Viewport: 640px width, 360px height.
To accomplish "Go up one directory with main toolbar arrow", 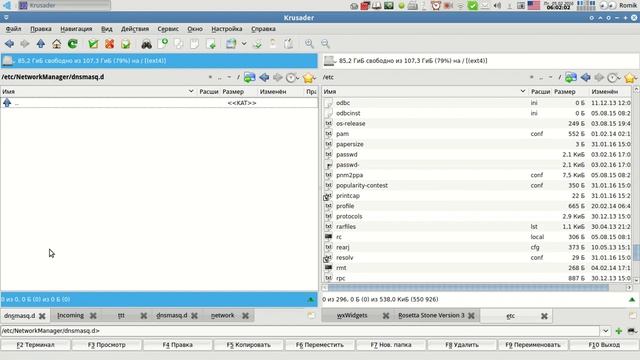I will tap(40, 44).
